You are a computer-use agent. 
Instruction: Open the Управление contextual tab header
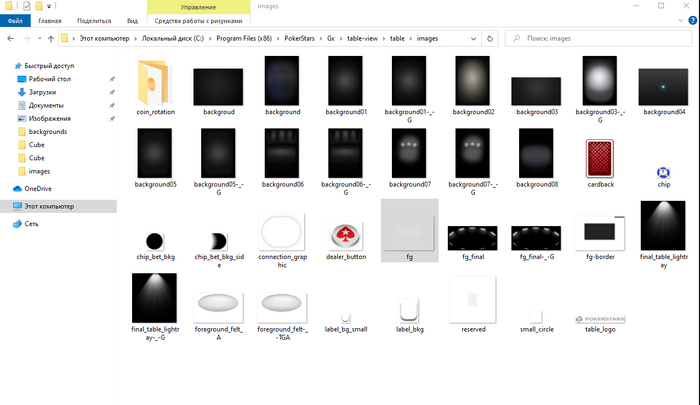tap(198, 7)
